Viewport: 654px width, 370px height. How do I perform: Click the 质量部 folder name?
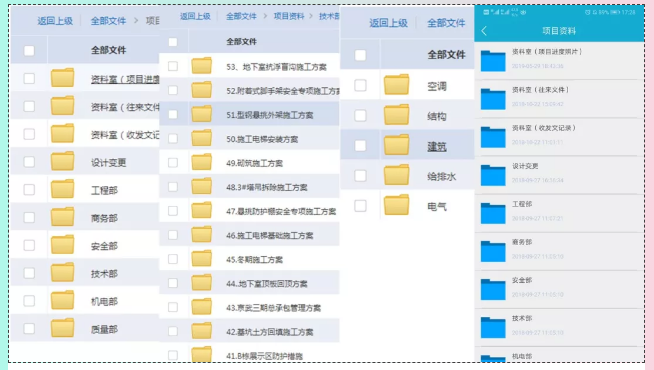(x=104, y=330)
